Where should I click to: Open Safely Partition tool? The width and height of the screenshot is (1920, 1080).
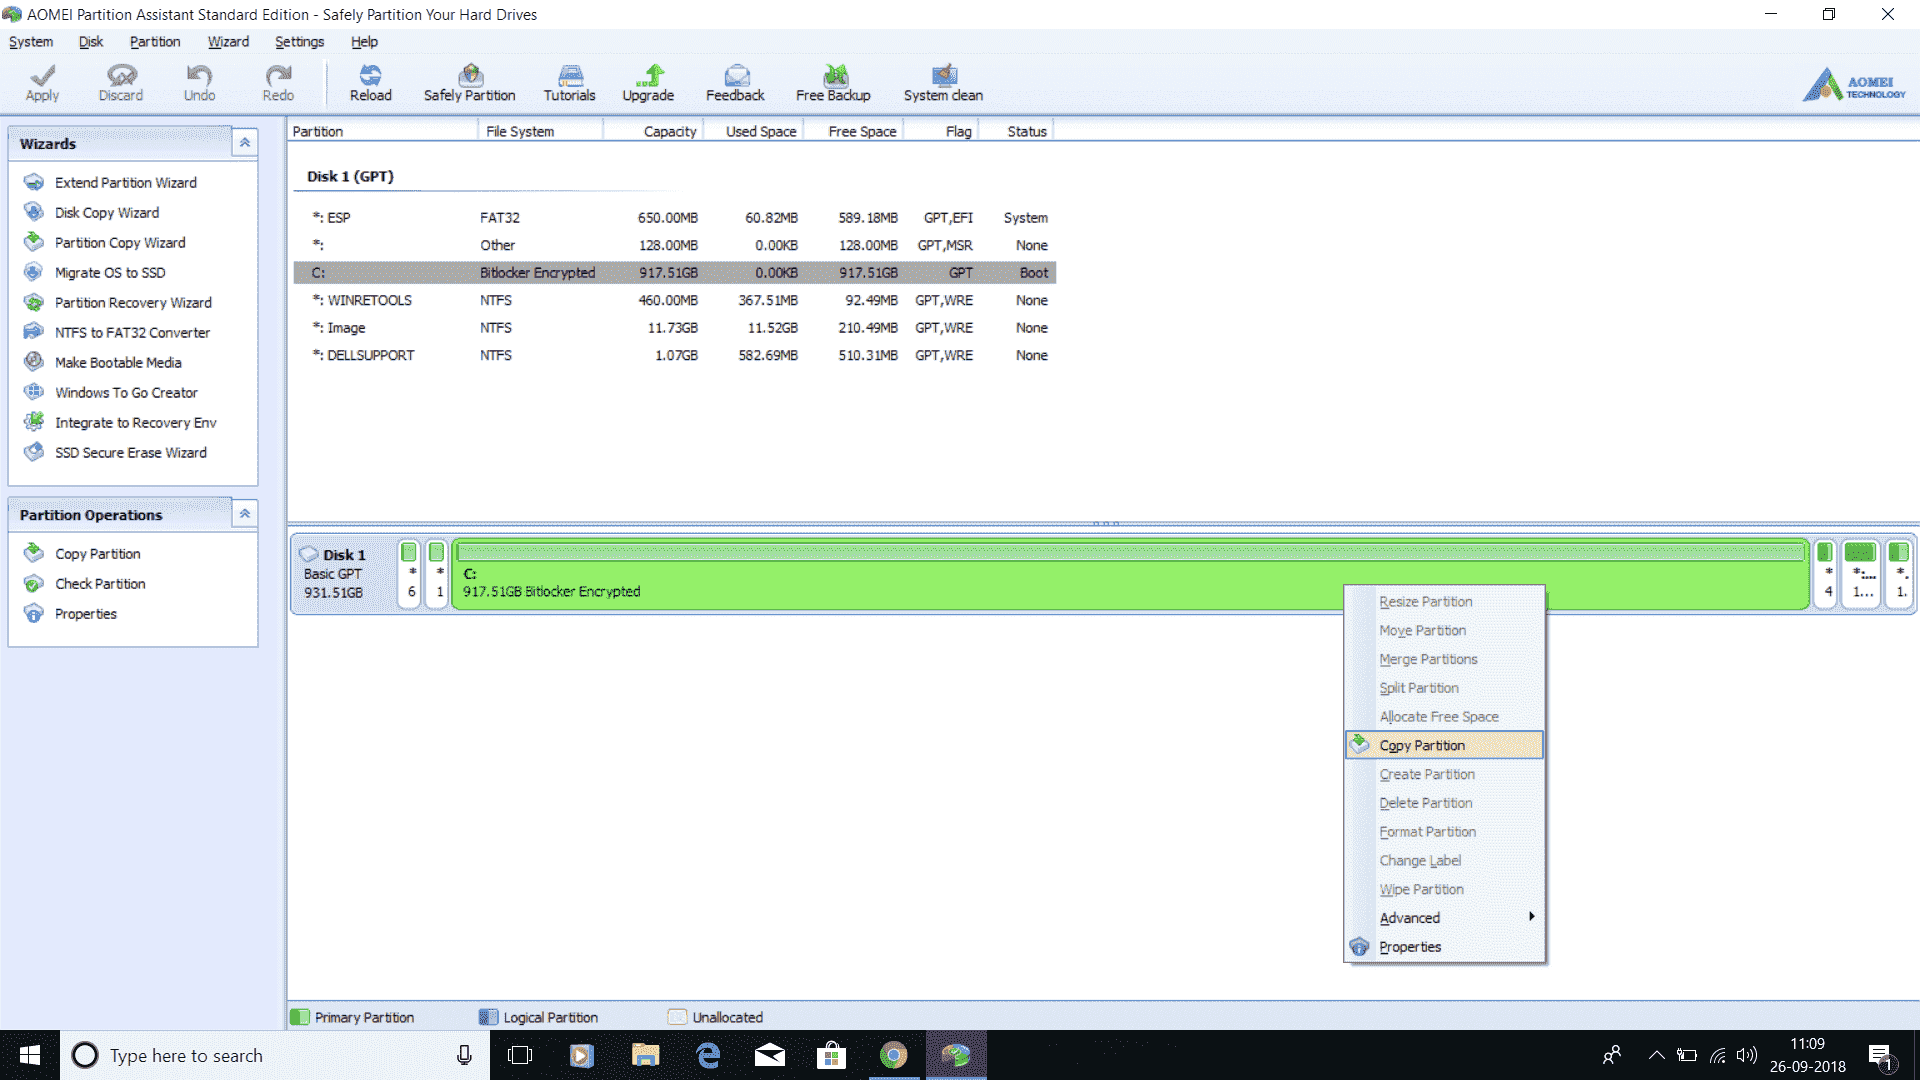(x=469, y=82)
